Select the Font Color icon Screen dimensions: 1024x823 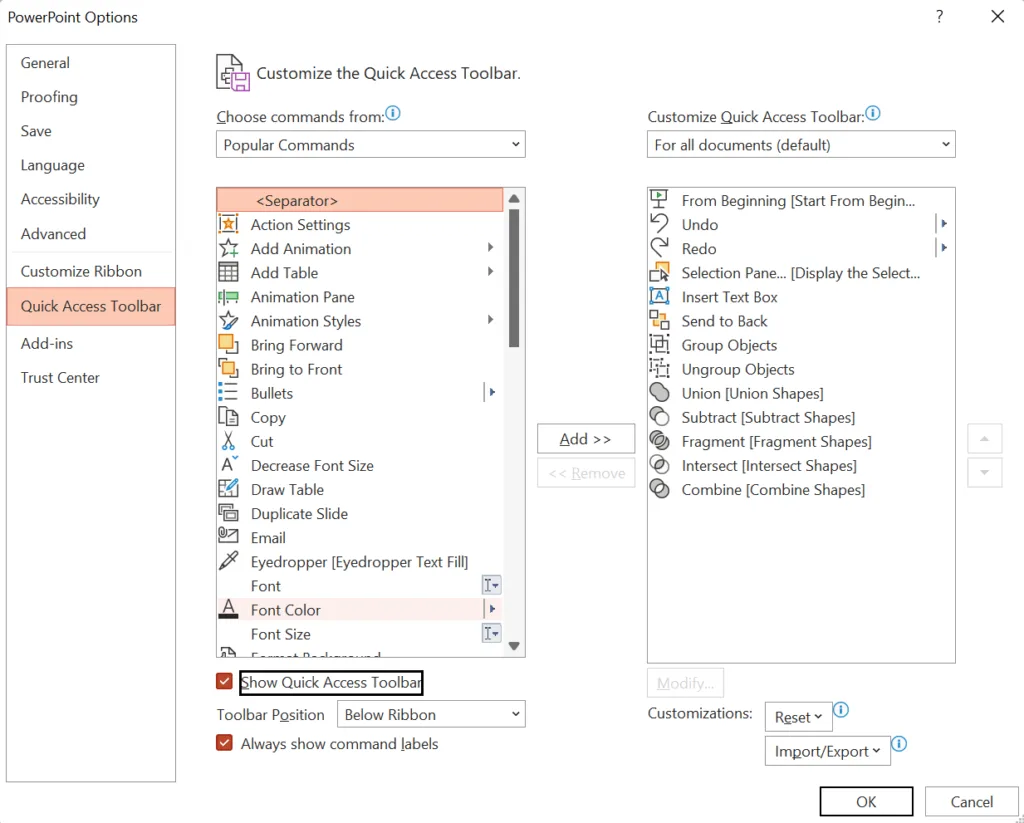[228, 609]
